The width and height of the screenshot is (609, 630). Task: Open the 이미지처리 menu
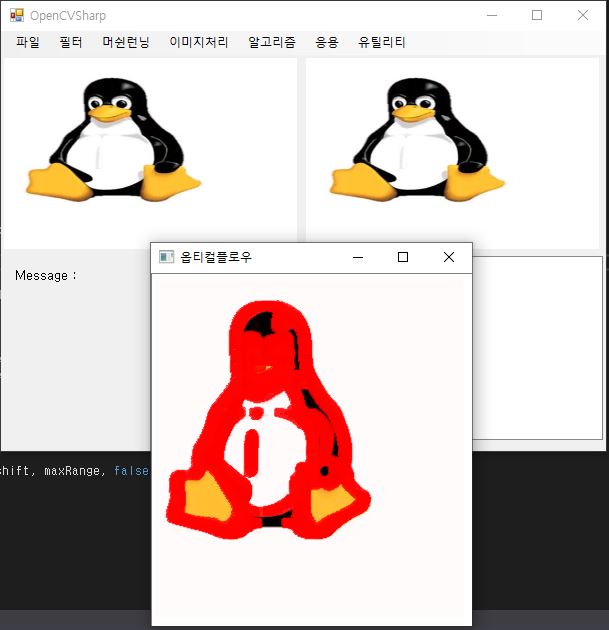click(199, 42)
